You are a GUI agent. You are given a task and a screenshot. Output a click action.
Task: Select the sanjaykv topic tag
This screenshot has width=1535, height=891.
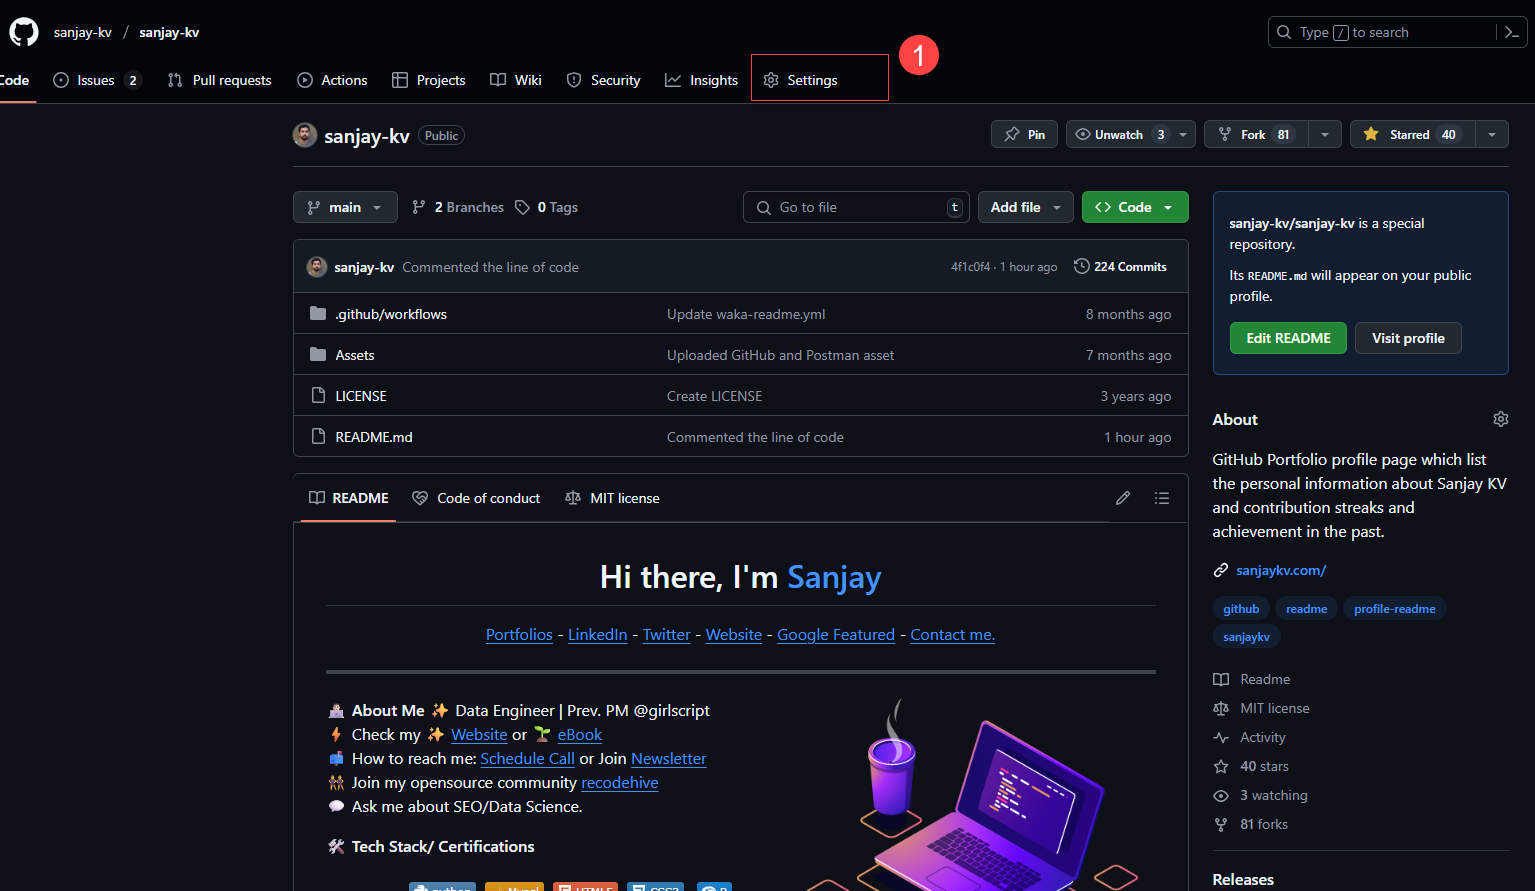coord(1246,637)
